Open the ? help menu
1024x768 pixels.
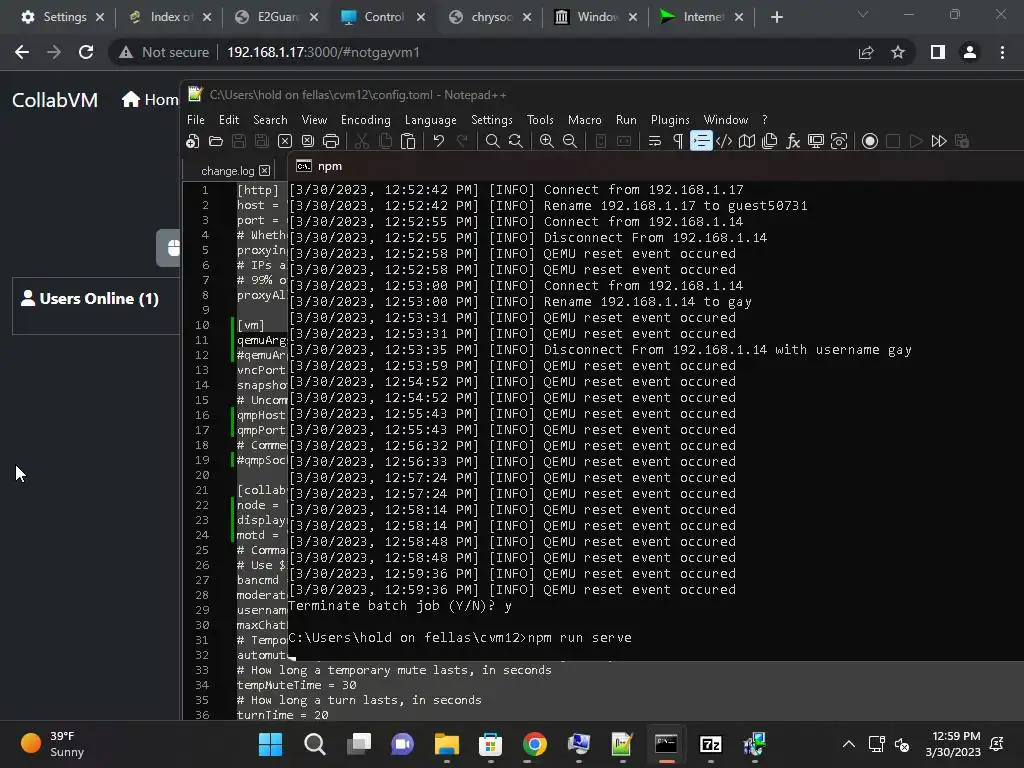tap(765, 120)
